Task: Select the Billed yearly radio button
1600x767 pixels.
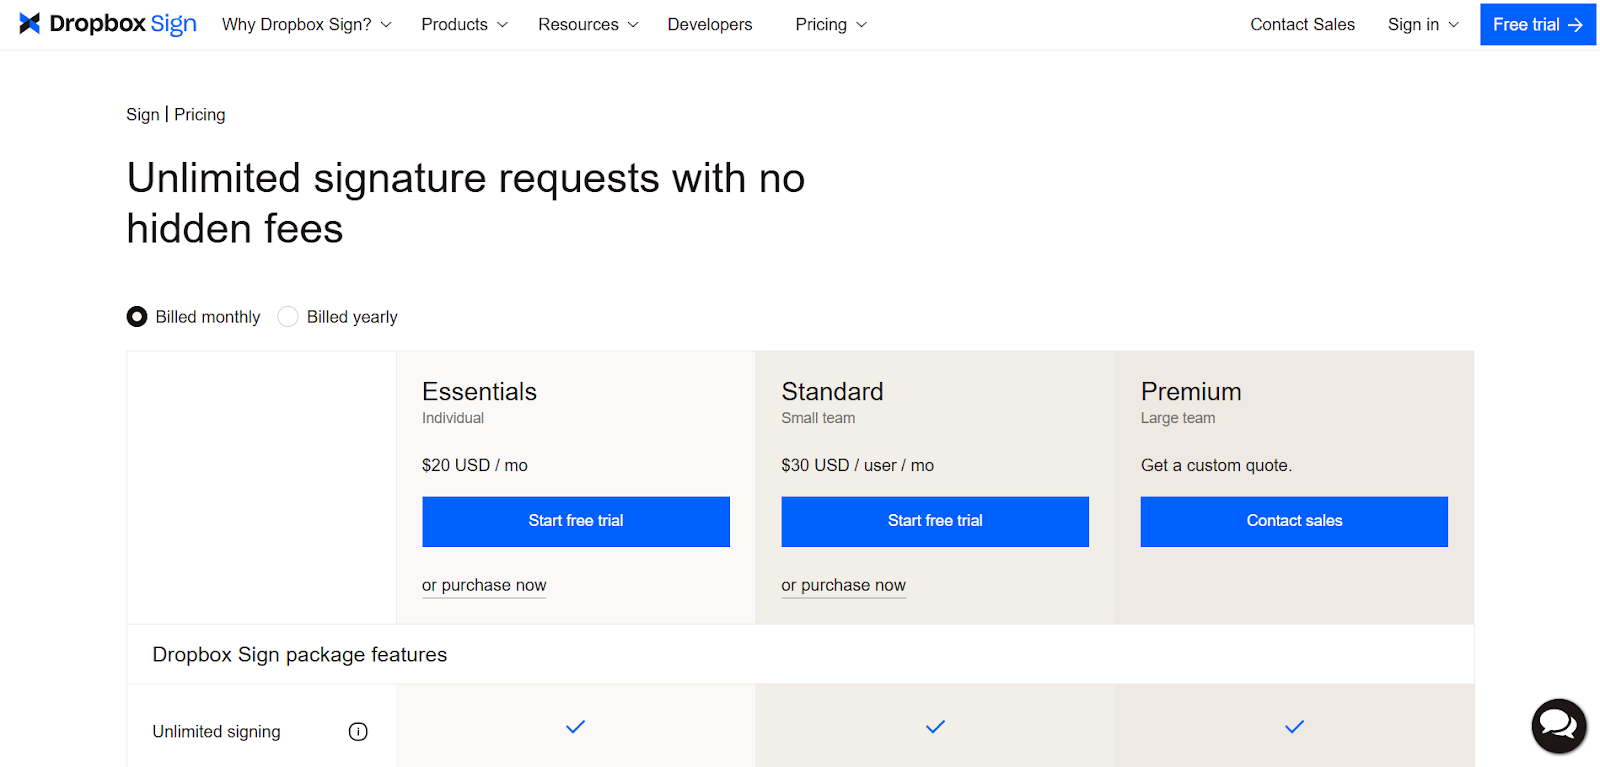Action: click(x=288, y=317)
